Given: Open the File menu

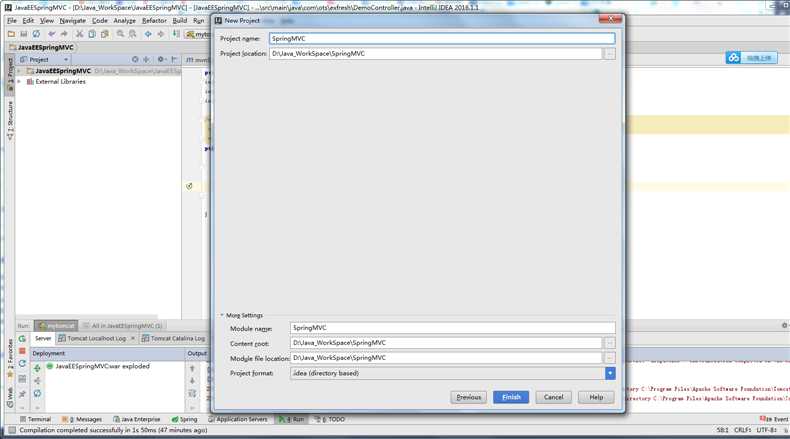Looking at the screenshot, I should (12, 21).
